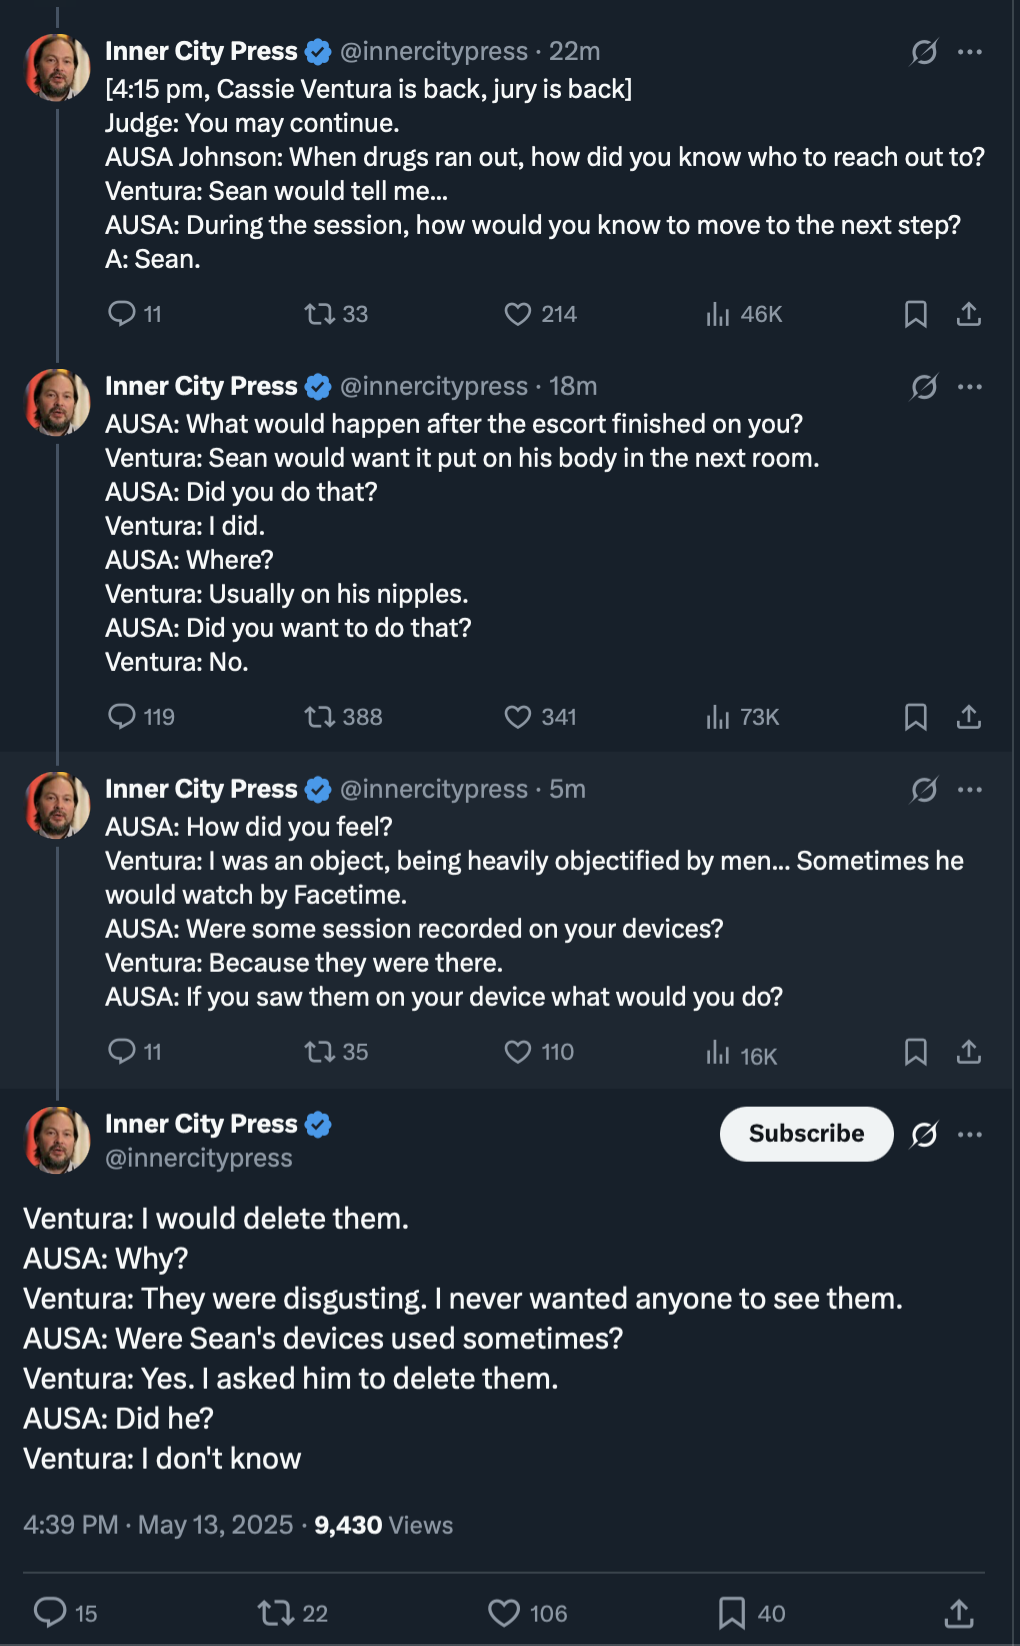Open Inner City Press avatar on main tweet
Image resolution: width=1020 pixels, height=1646 pixels.
(x=57, y=1139)
